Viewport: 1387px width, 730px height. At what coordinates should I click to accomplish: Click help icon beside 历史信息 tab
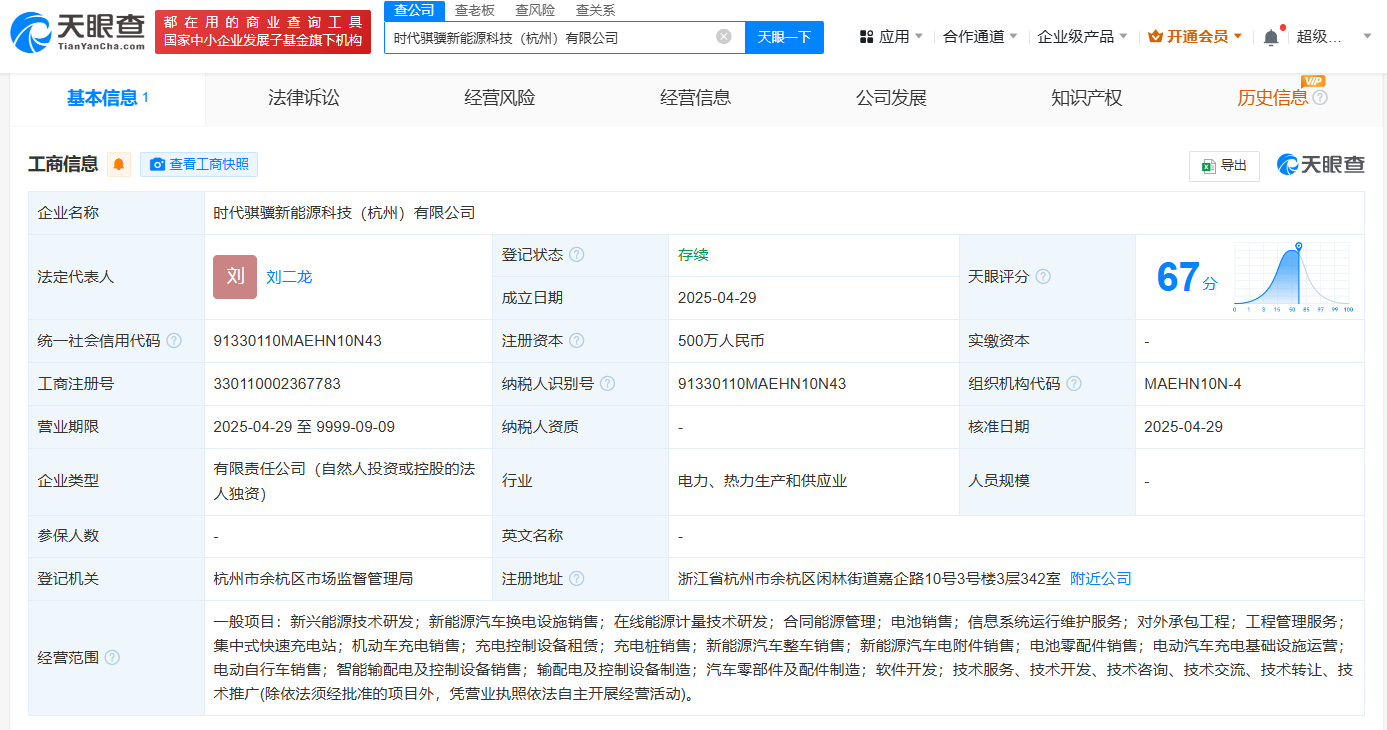1320,98
